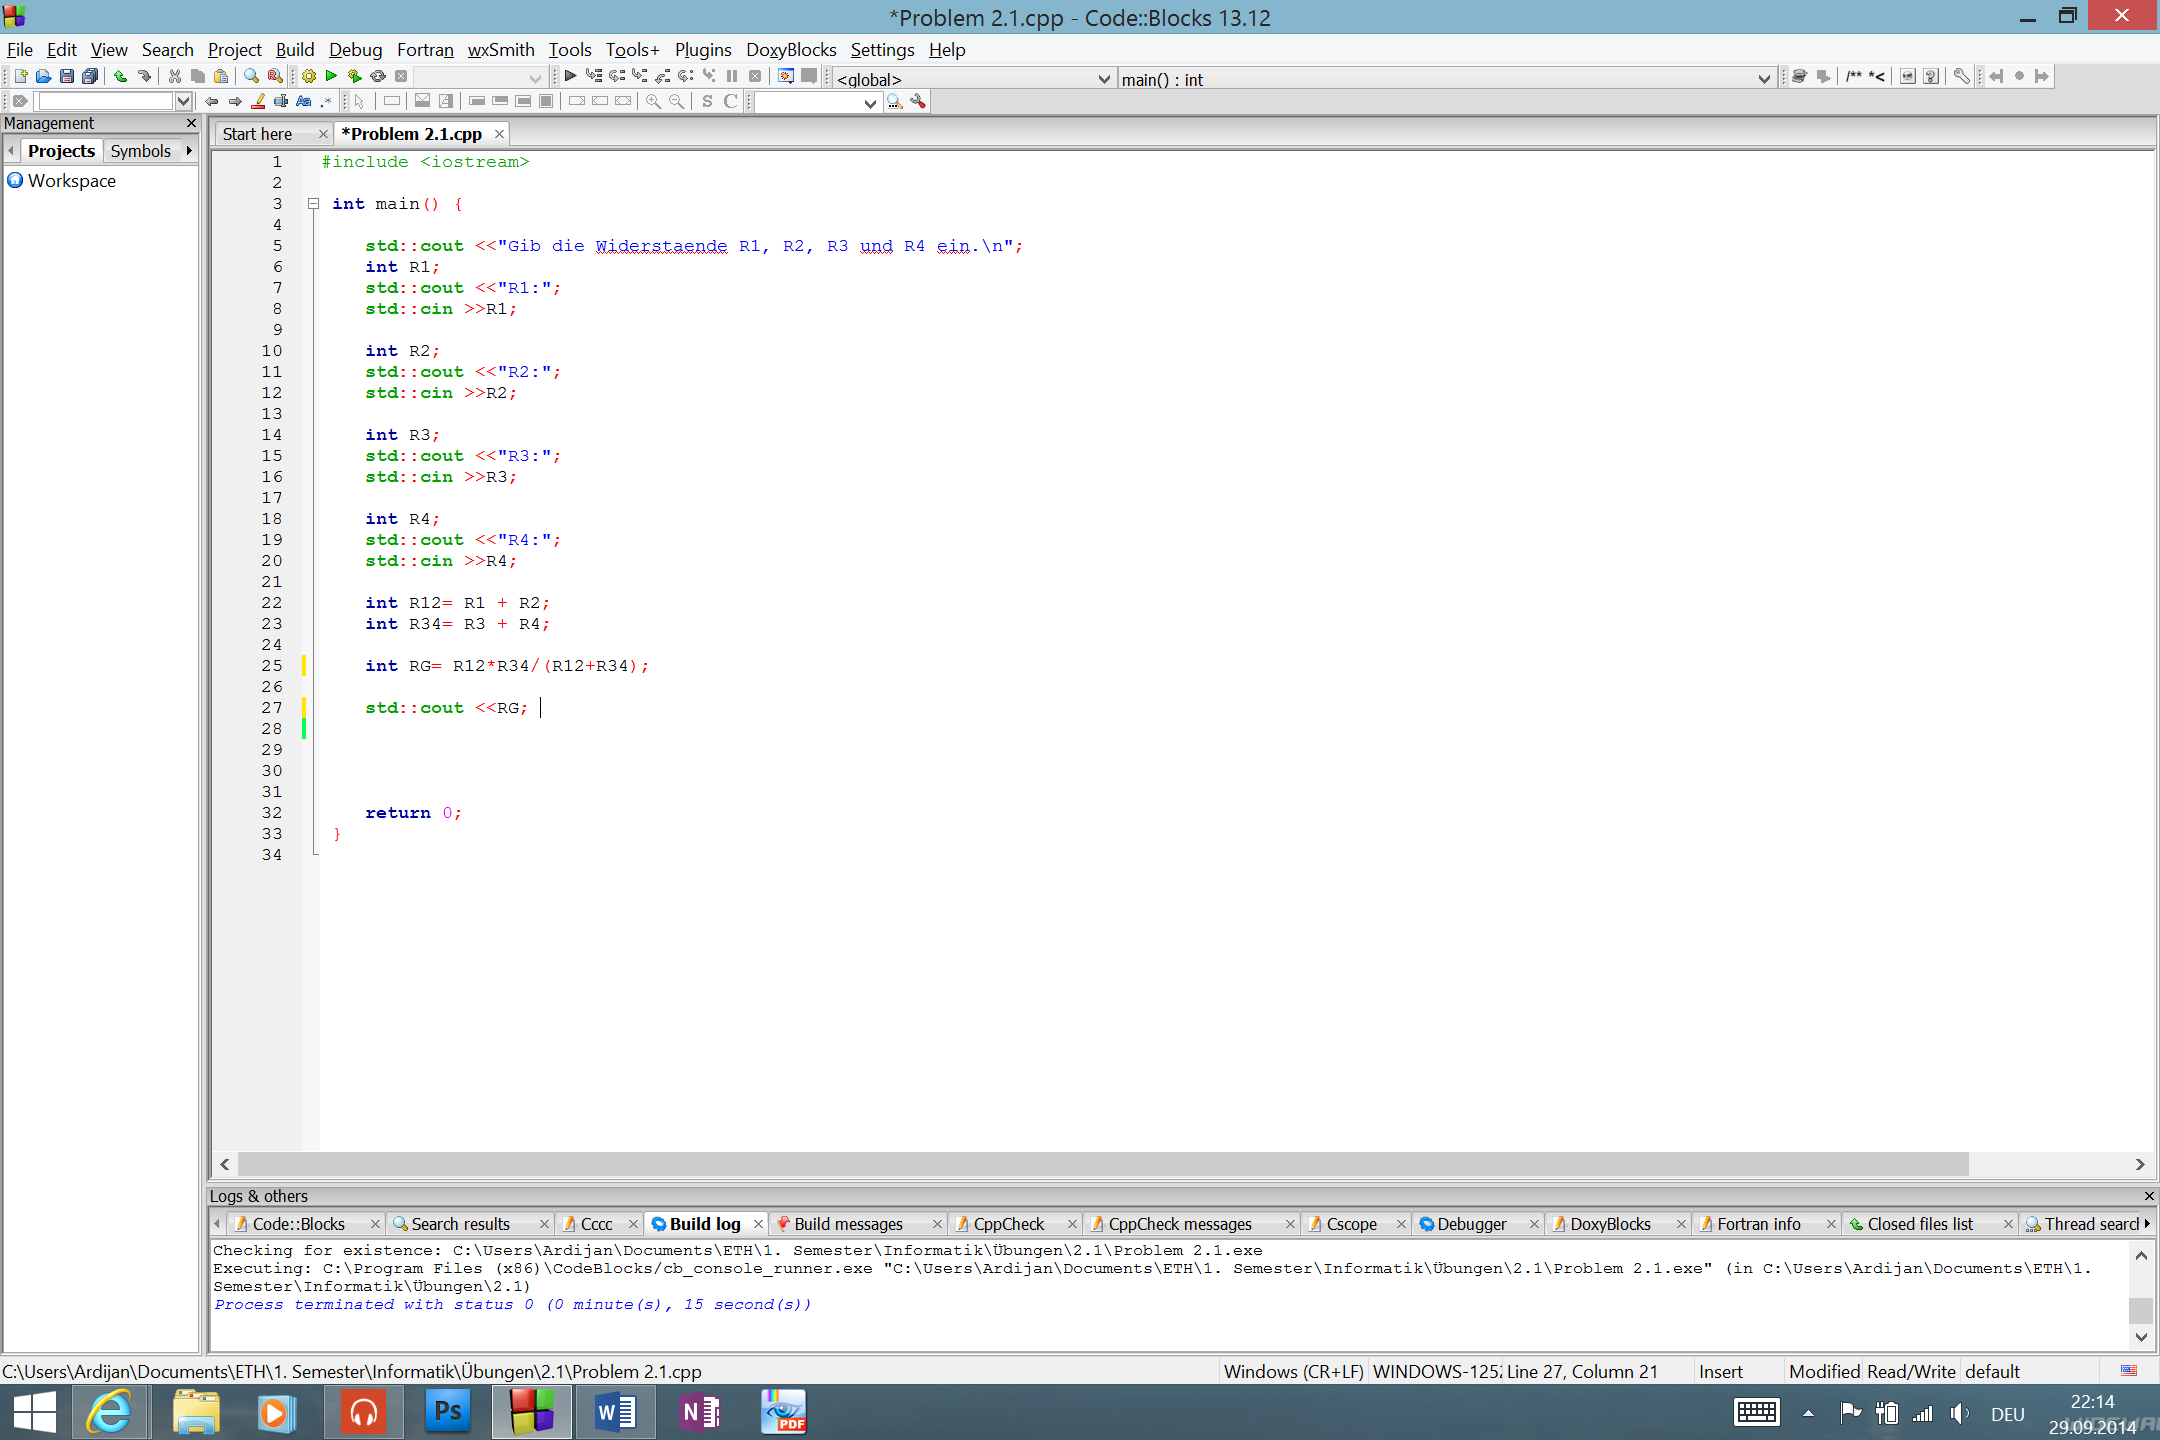
Task: Collapse the main() code fold on line 3
Action: click(313, 204)
